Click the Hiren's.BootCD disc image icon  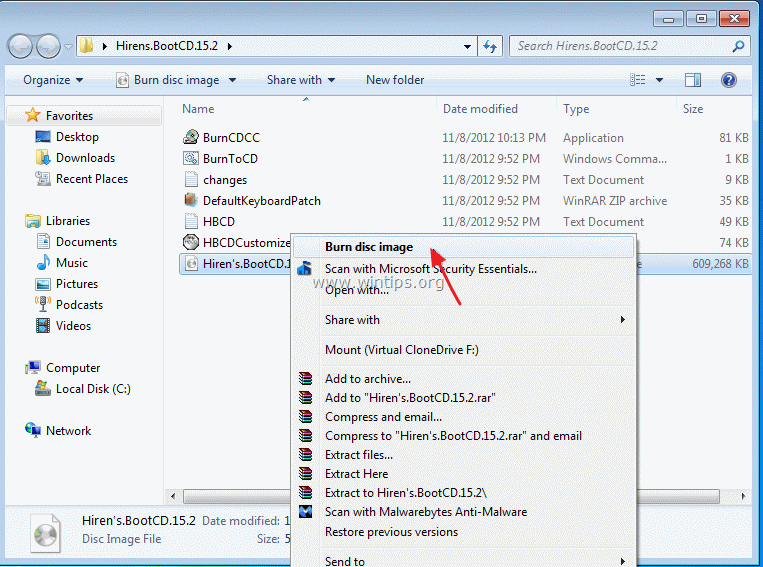[192, 263]
